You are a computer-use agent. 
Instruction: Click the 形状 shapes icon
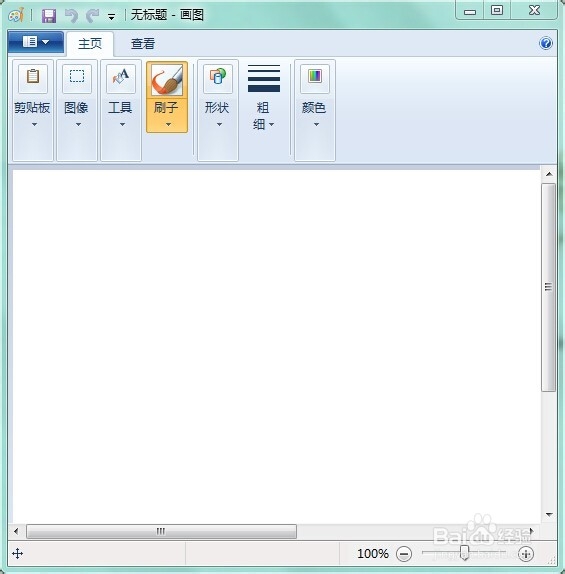click(218, 78)
